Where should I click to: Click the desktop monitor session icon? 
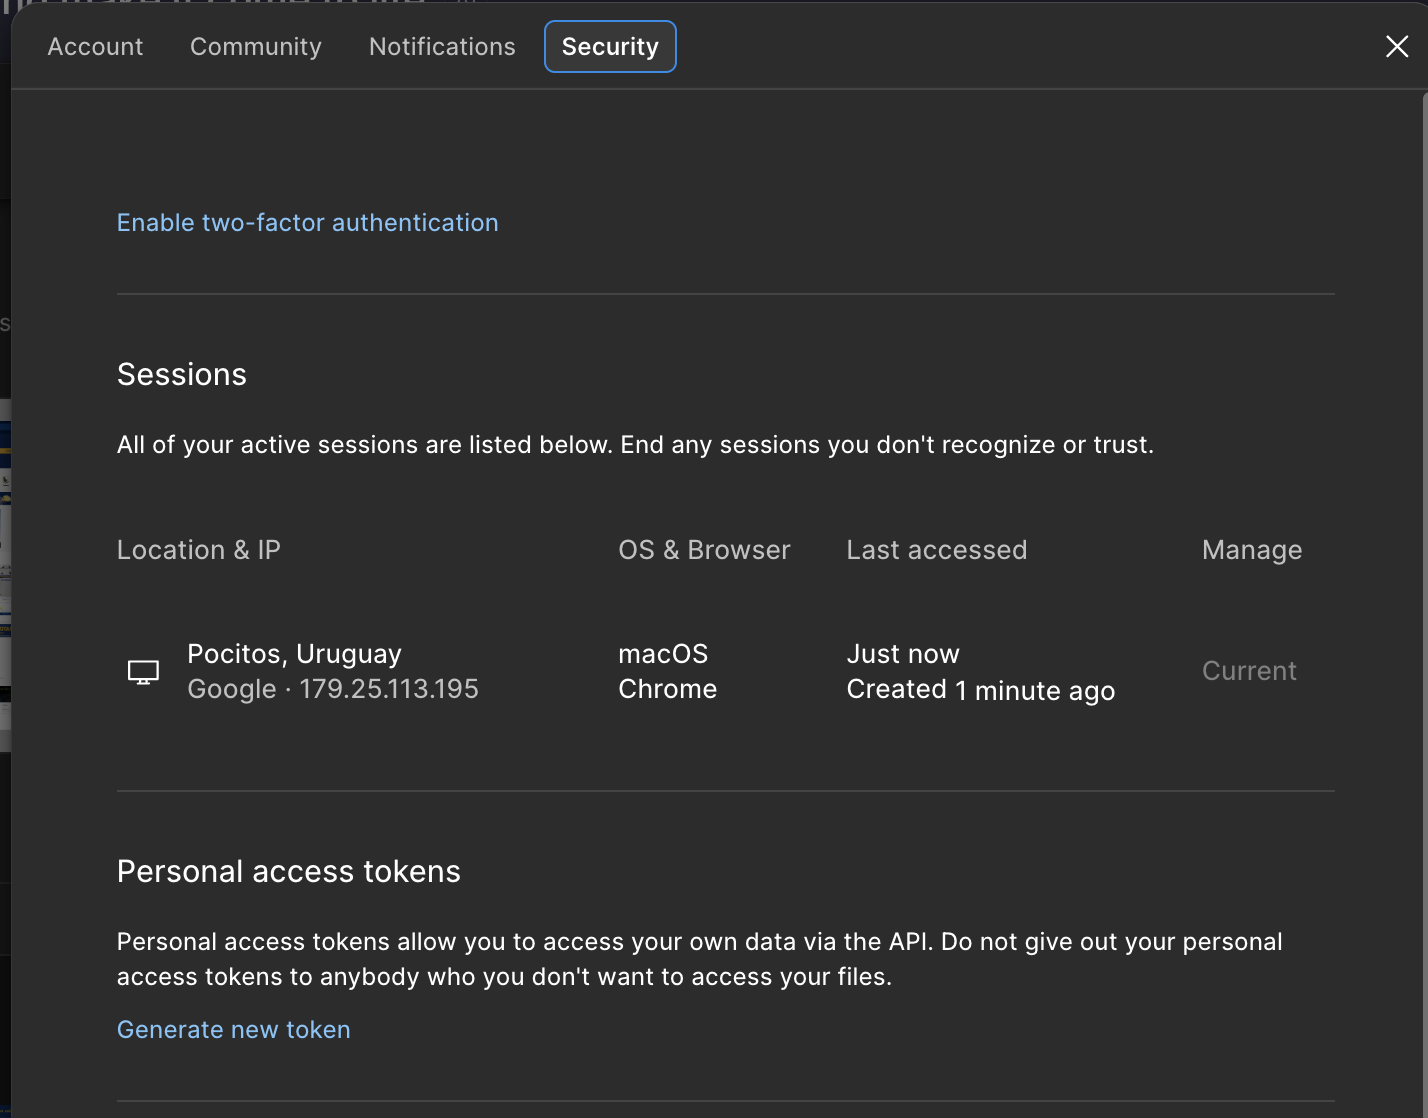point(143,672)
